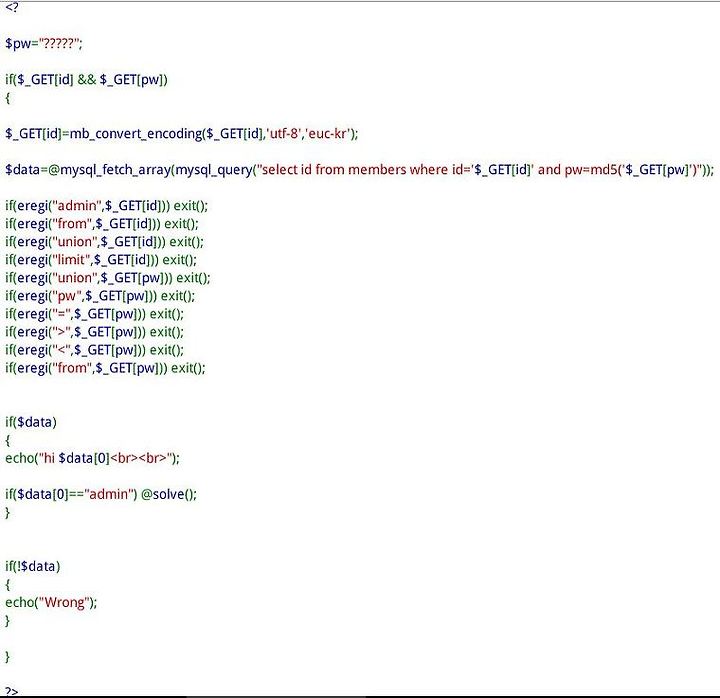Image resolution: width=720 pixels, height=698 pixels.
Task: Click the if($data[0]=="admin") @solve(); line
Action: [x=101, y=494]
